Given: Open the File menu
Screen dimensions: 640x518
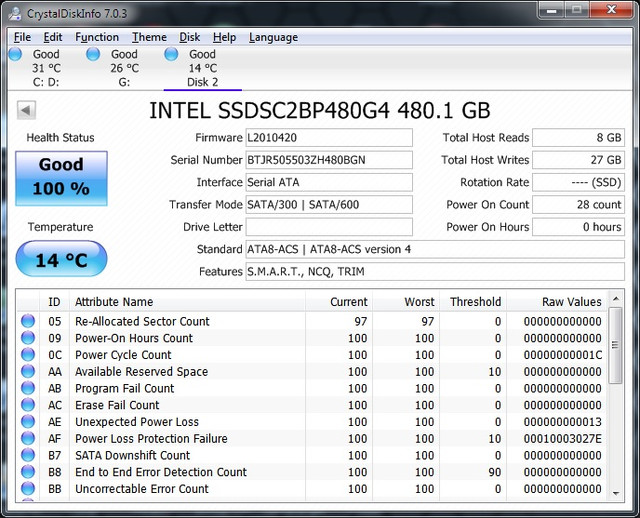Looking at the screenshot, I should tap(22, 37).
